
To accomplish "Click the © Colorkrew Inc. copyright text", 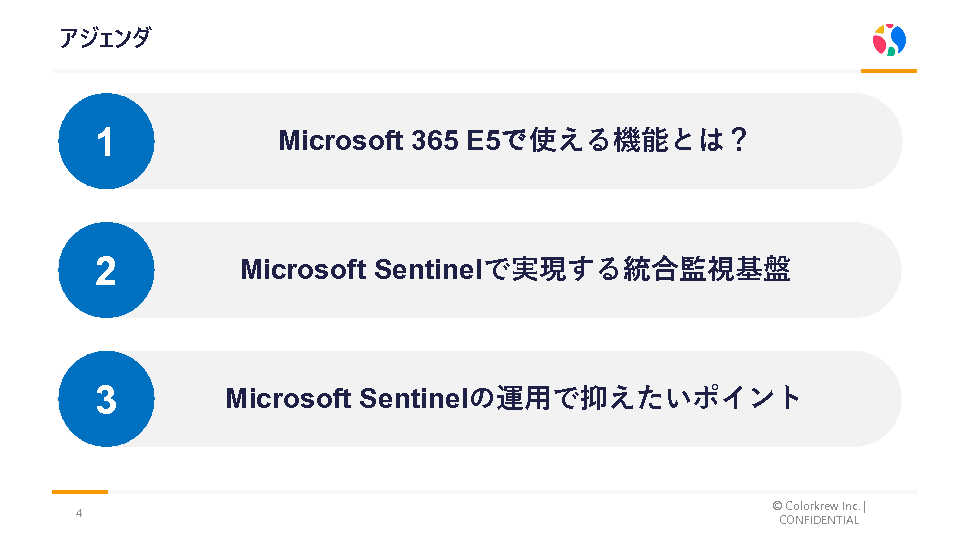I will pyautogui.click(x=817, y=506).
